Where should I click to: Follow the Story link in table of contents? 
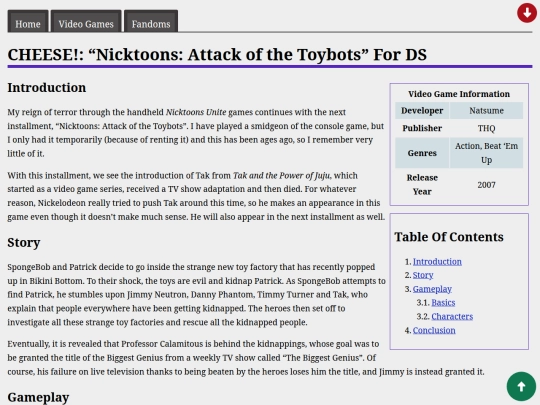pos(423,275)
